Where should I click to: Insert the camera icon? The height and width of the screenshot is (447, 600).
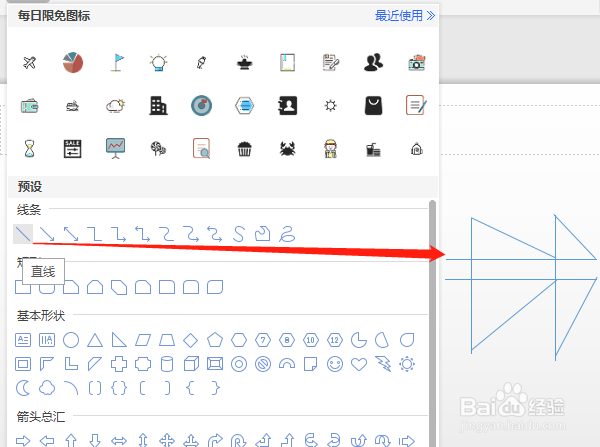coord(417,62)
